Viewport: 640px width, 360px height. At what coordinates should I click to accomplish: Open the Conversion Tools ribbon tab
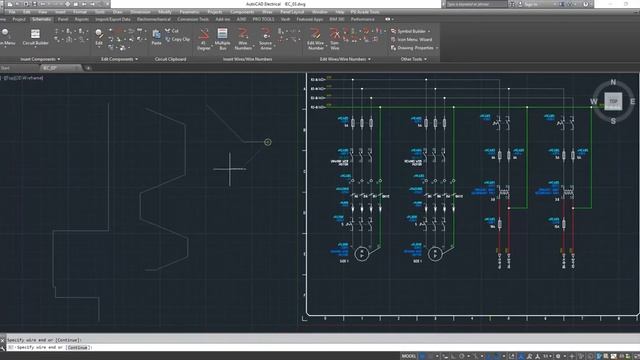tap(193, 19)
